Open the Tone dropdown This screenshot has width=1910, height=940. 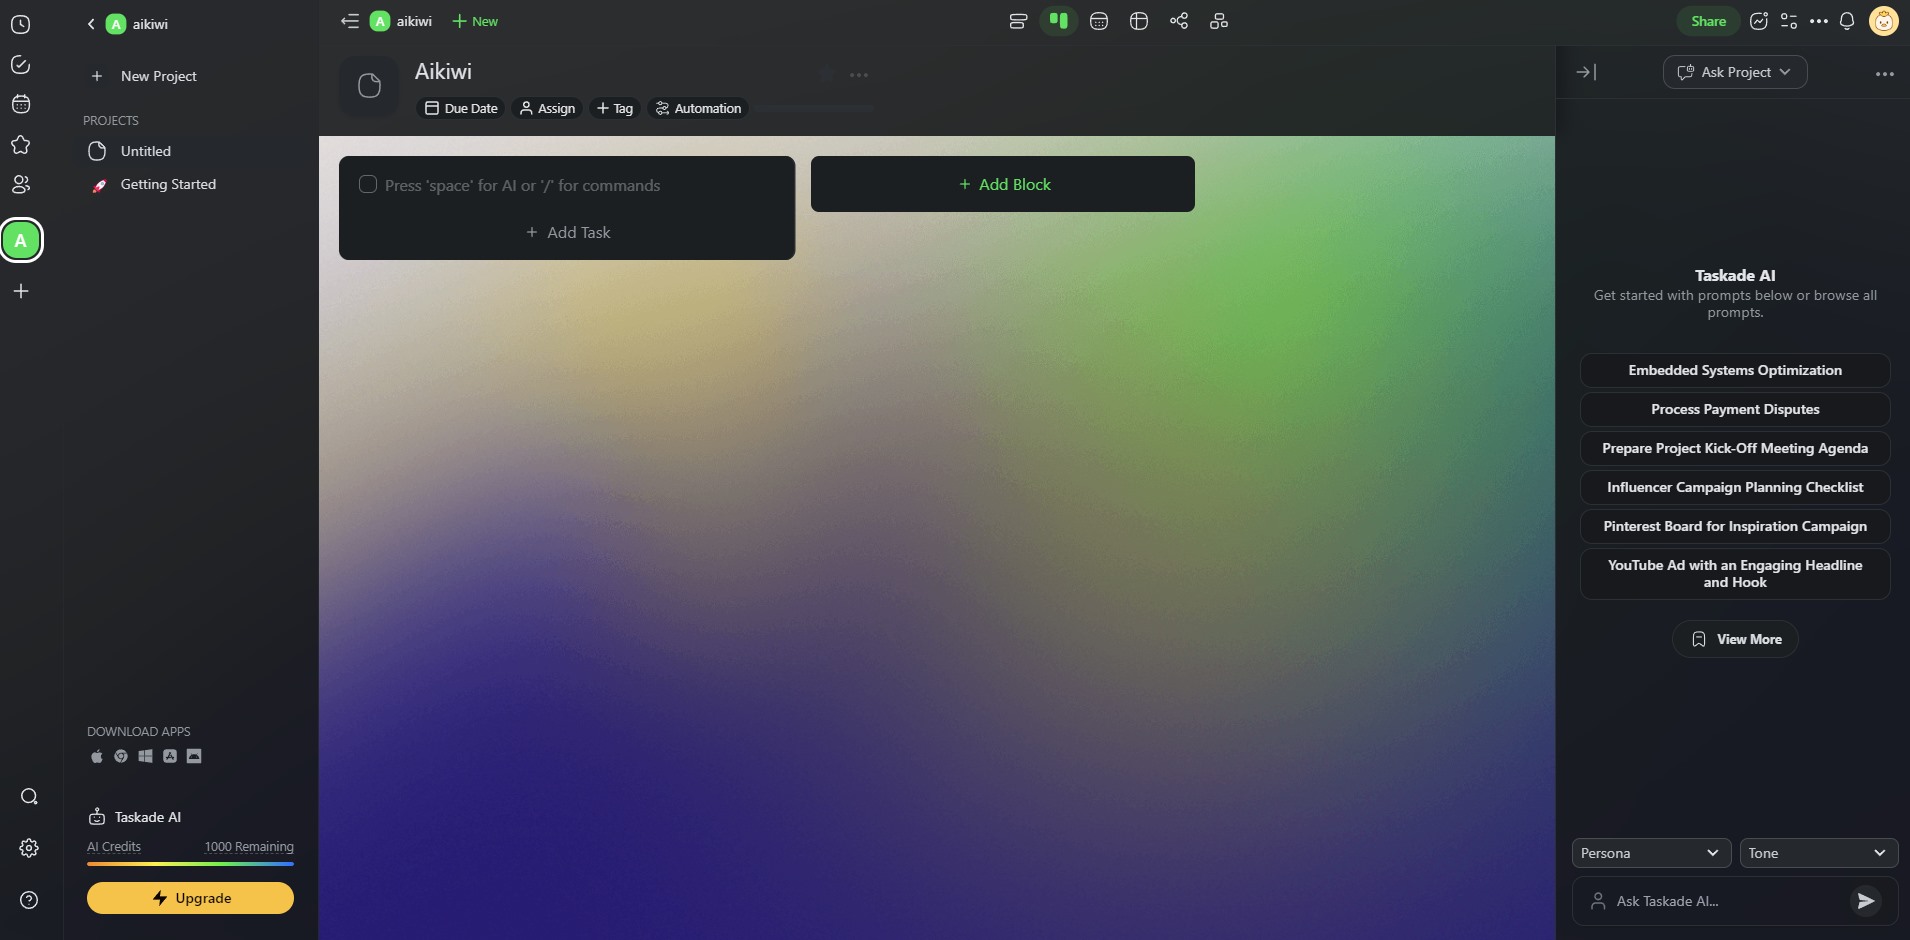tap(1818, 853)
